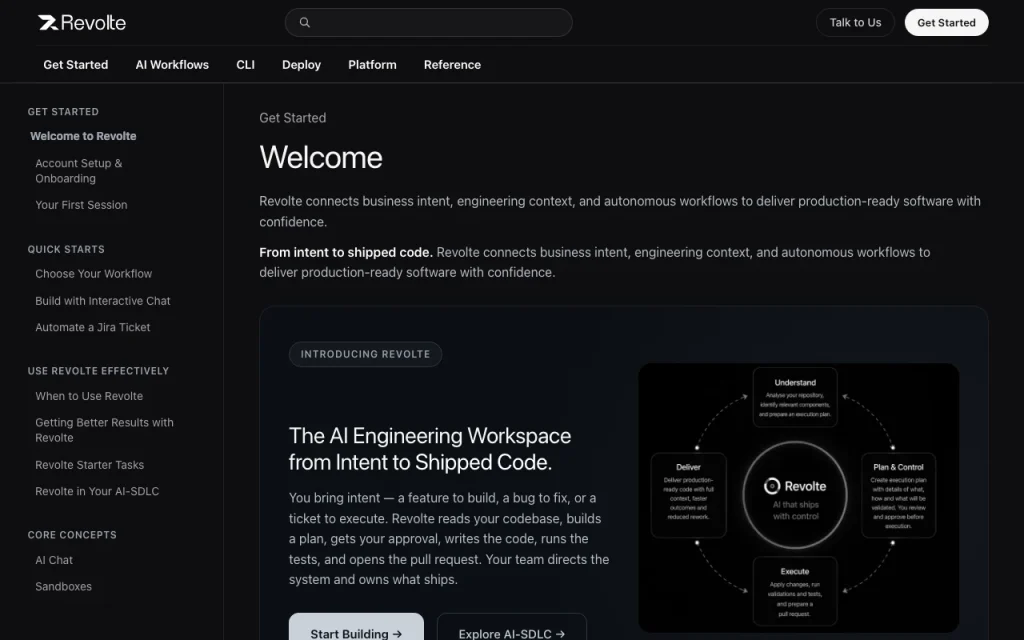Open the AI Workflows tab

point(172,65)
